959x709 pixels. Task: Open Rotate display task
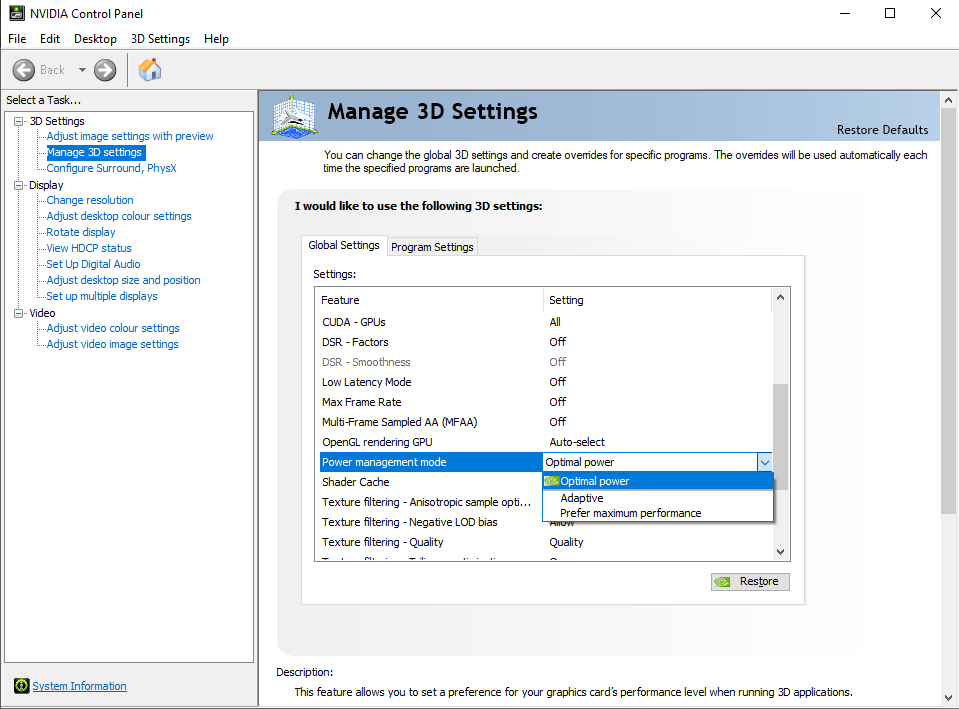coord(81,232)
